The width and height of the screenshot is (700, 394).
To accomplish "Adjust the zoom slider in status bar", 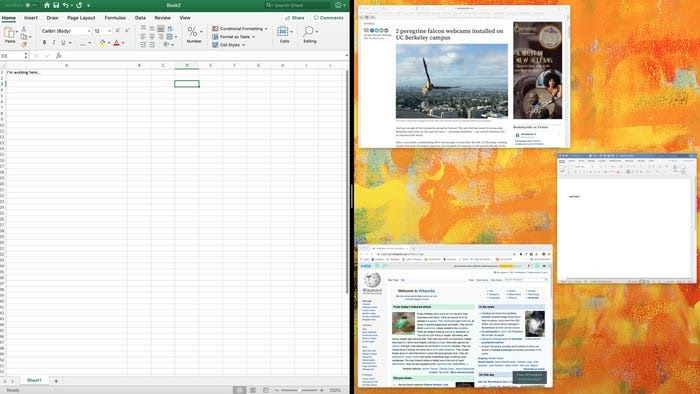I will (299, 390).
